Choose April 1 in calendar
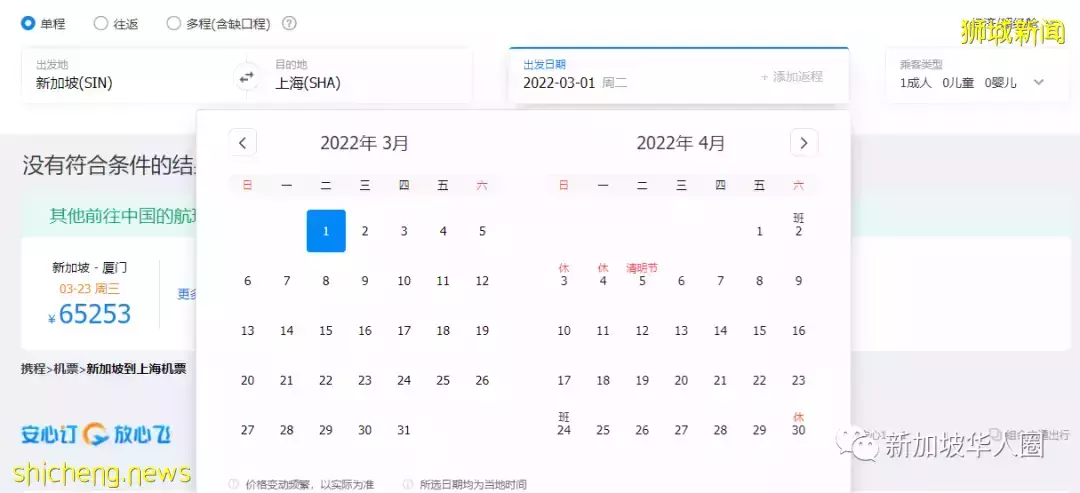1080x493 pixels. point(759,231)
